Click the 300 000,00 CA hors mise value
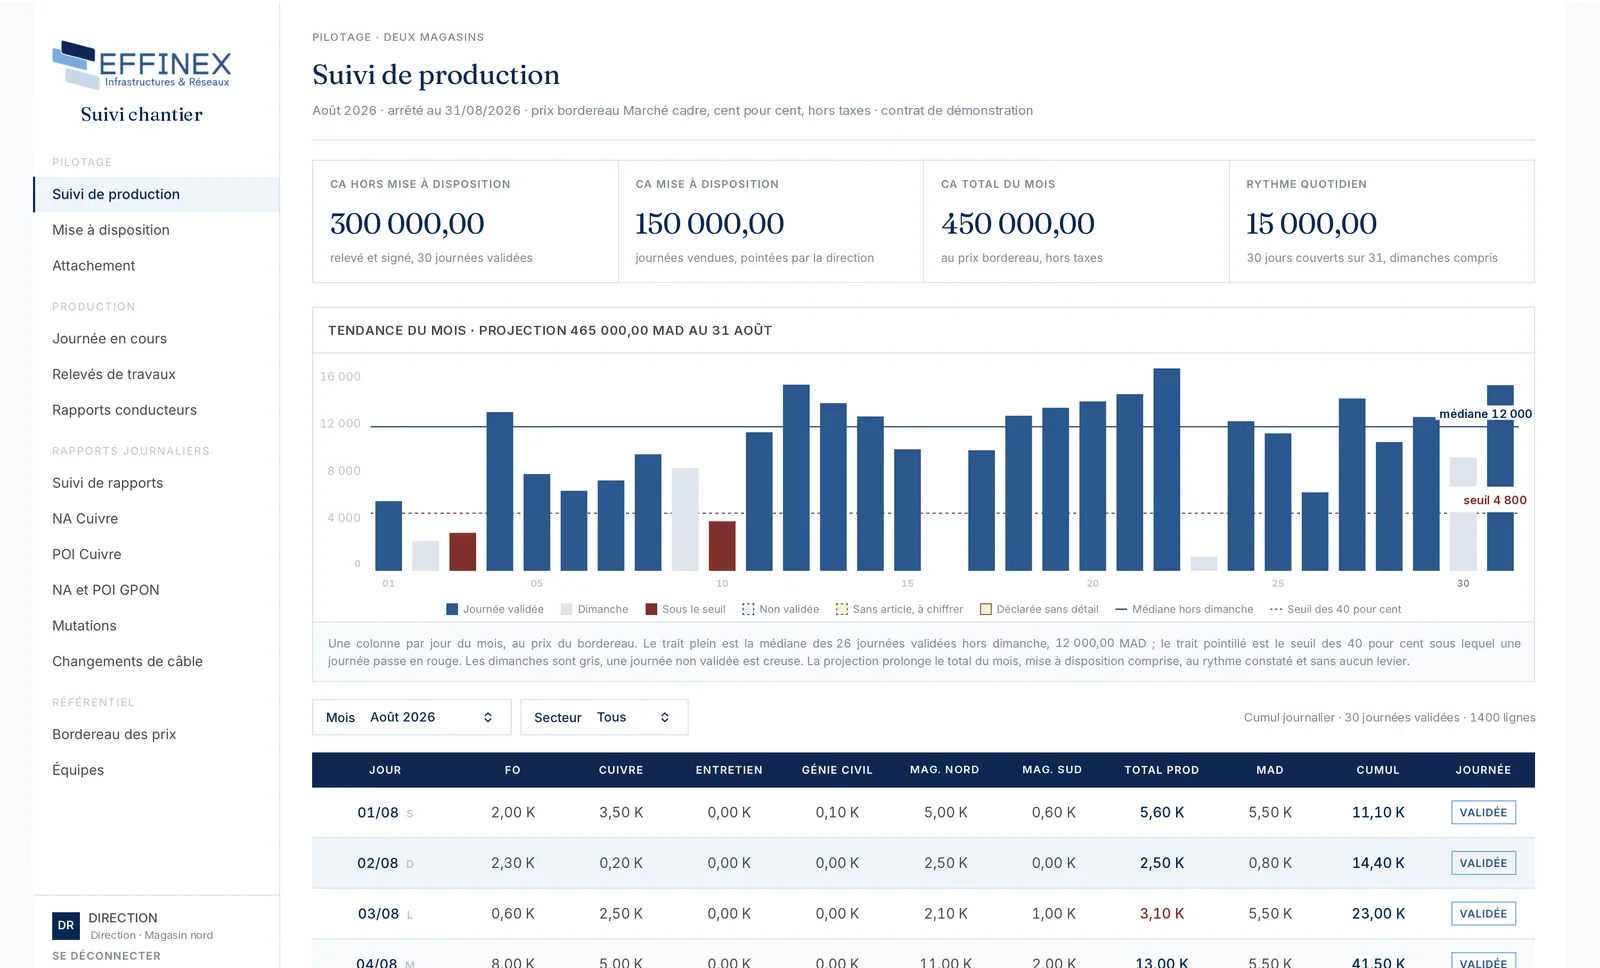 point(407,224)
